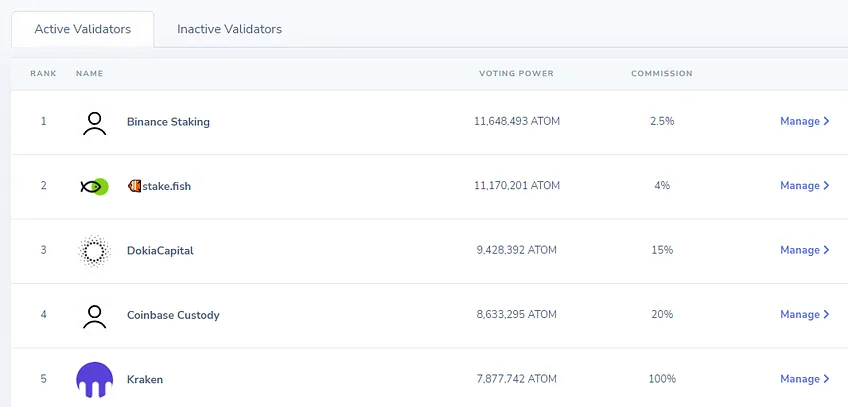This screenshot has width=848, height=407.
Task: Select the Active Validators tab
Action: pyautogui.click(x=83, y=29)
